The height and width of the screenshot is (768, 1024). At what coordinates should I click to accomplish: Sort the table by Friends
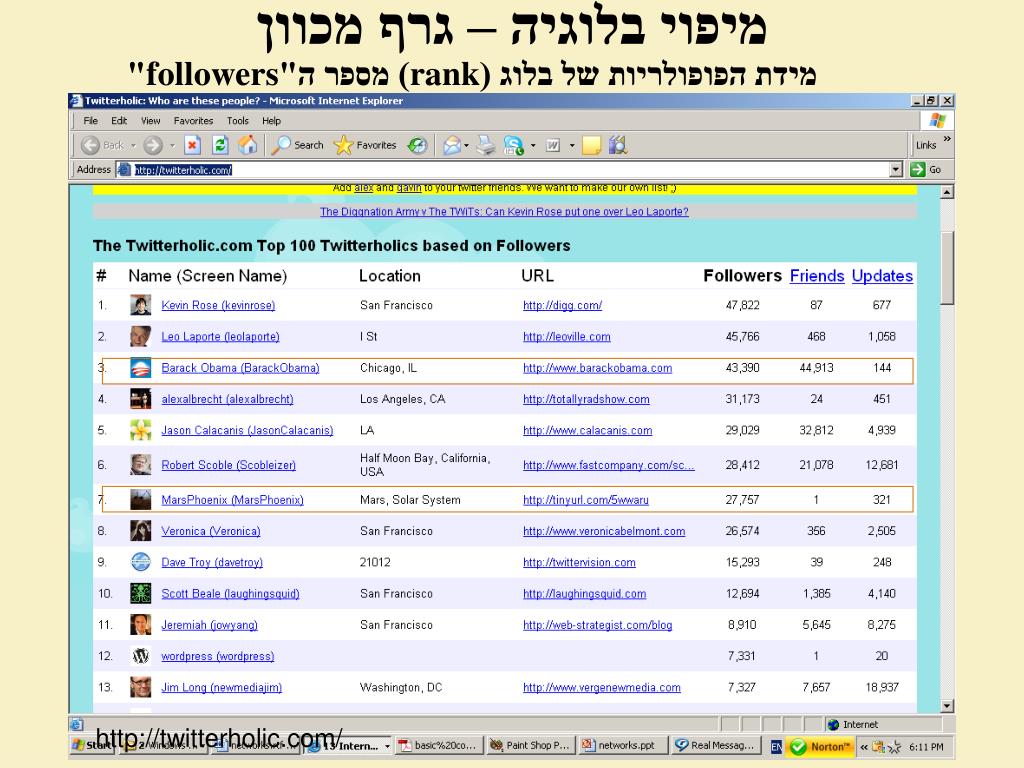817,276
